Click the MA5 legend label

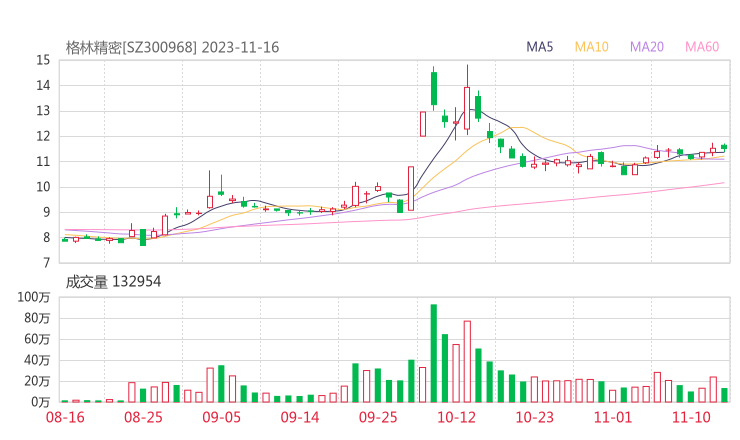coord(539,47)
